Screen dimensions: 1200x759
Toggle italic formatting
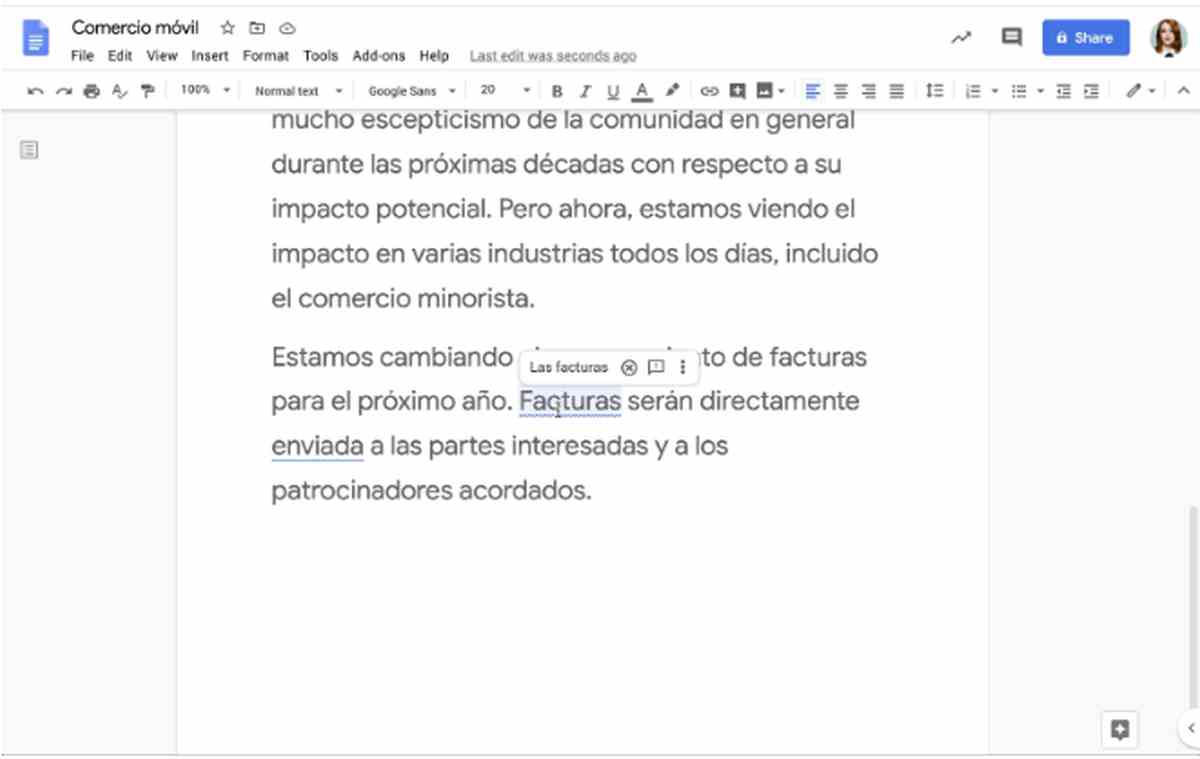(585, 90)
